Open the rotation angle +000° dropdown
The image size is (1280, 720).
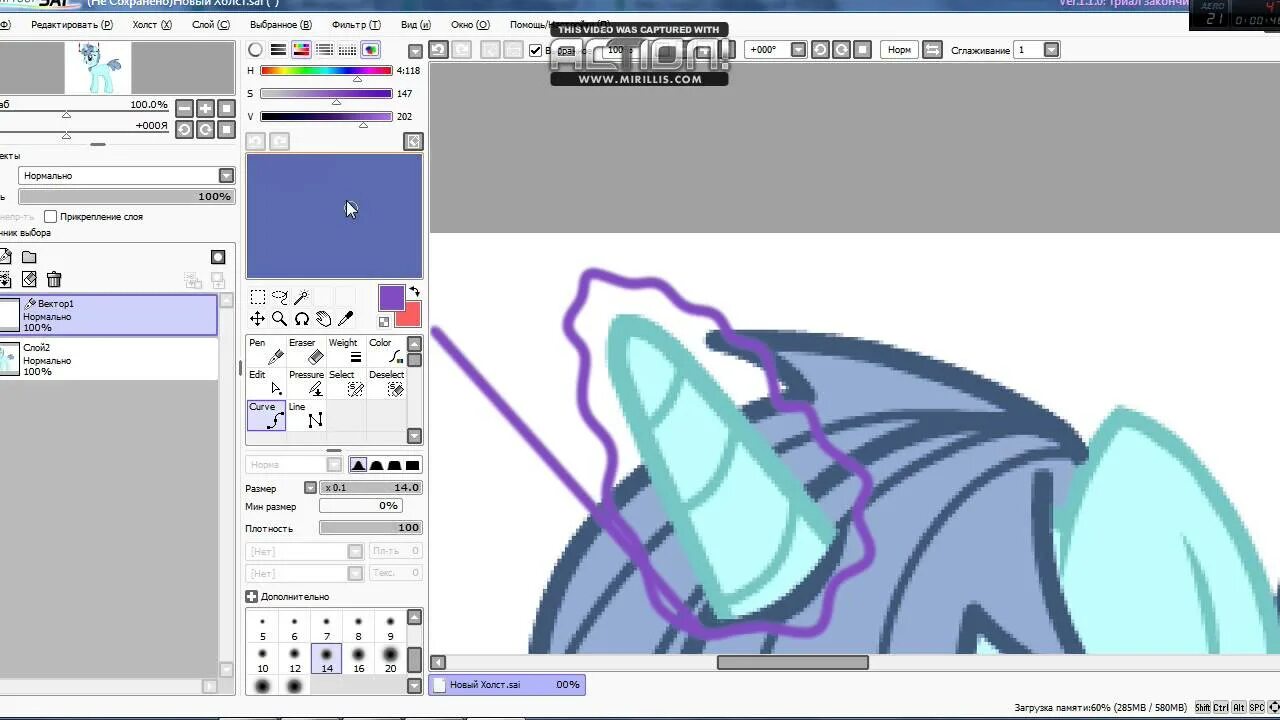798,49
